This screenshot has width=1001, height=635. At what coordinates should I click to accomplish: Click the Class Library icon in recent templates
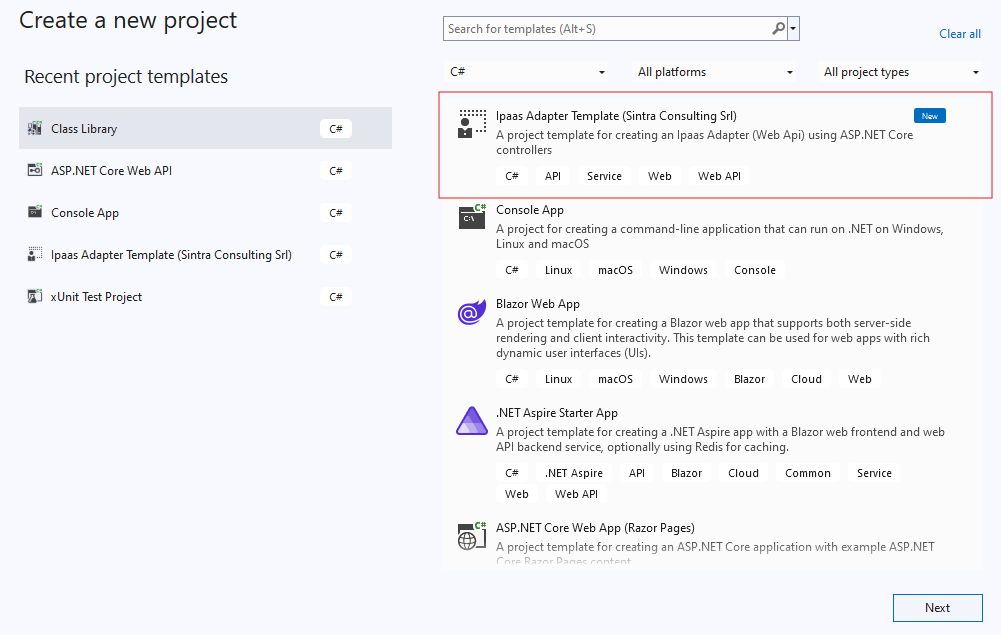pyautogui.click(x=35, y=128)
